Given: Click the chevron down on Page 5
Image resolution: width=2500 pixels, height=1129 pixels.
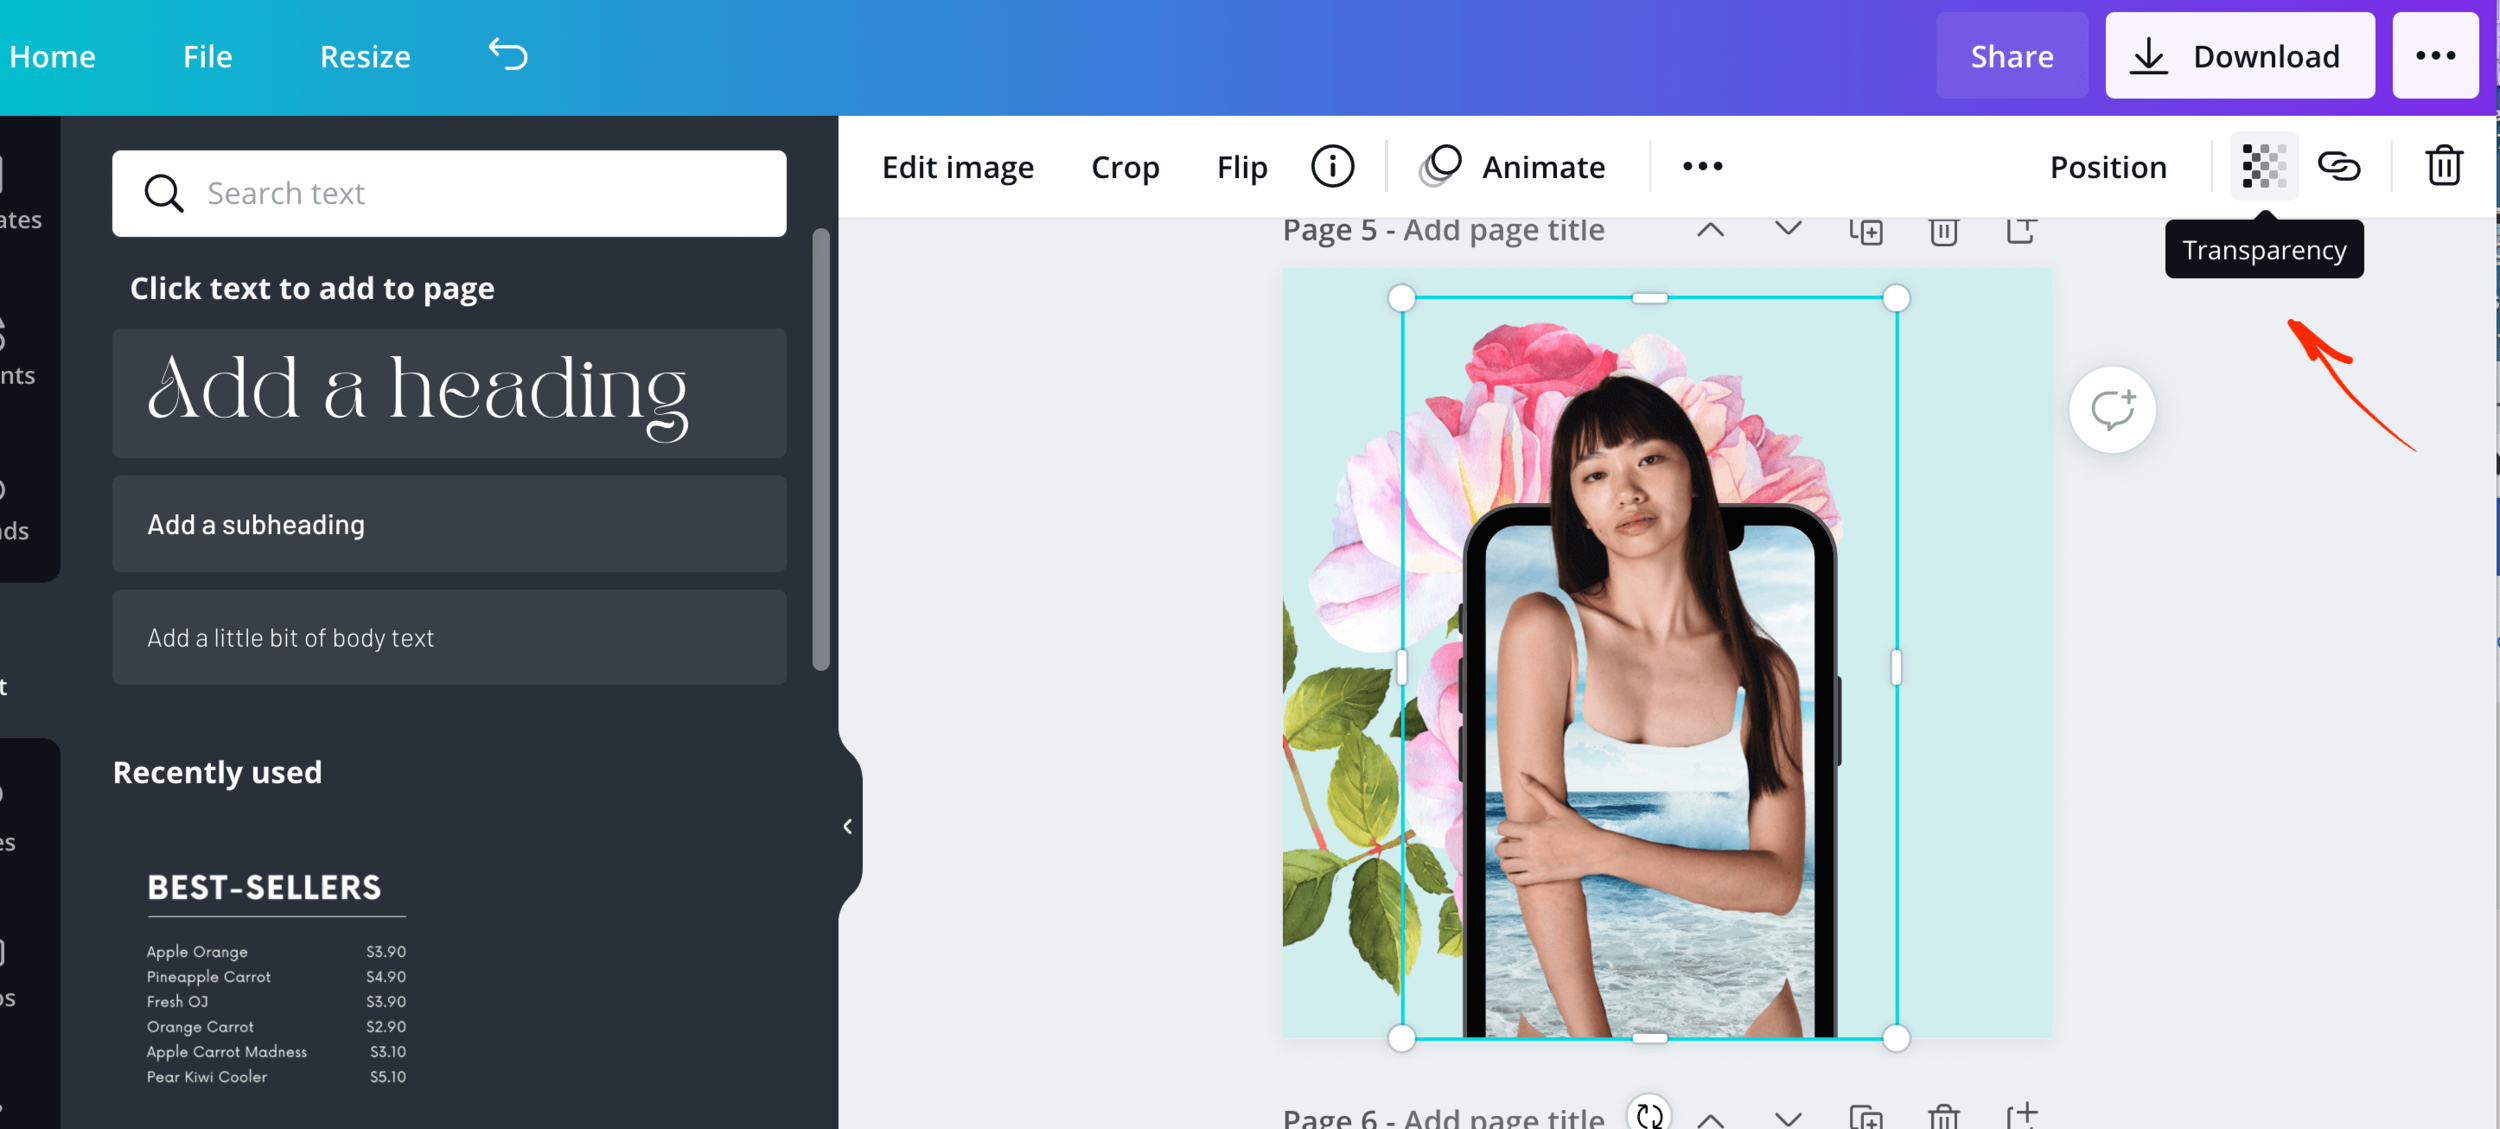Looking at the screenshot, I should (1787, 228).
